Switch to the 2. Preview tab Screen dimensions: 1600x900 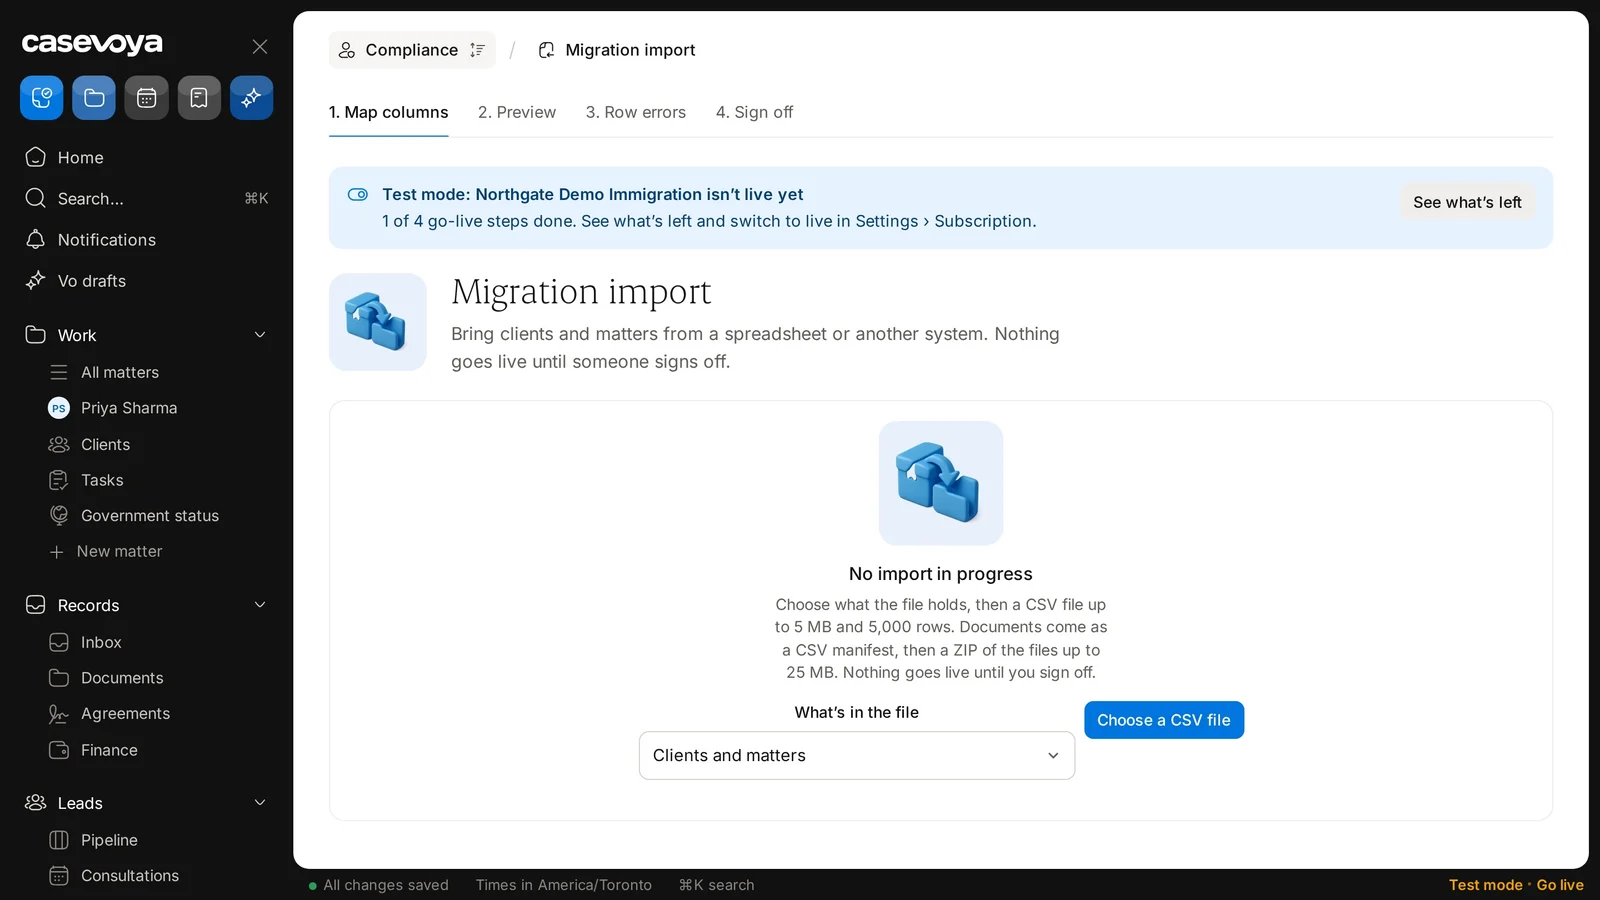point(517,112)
